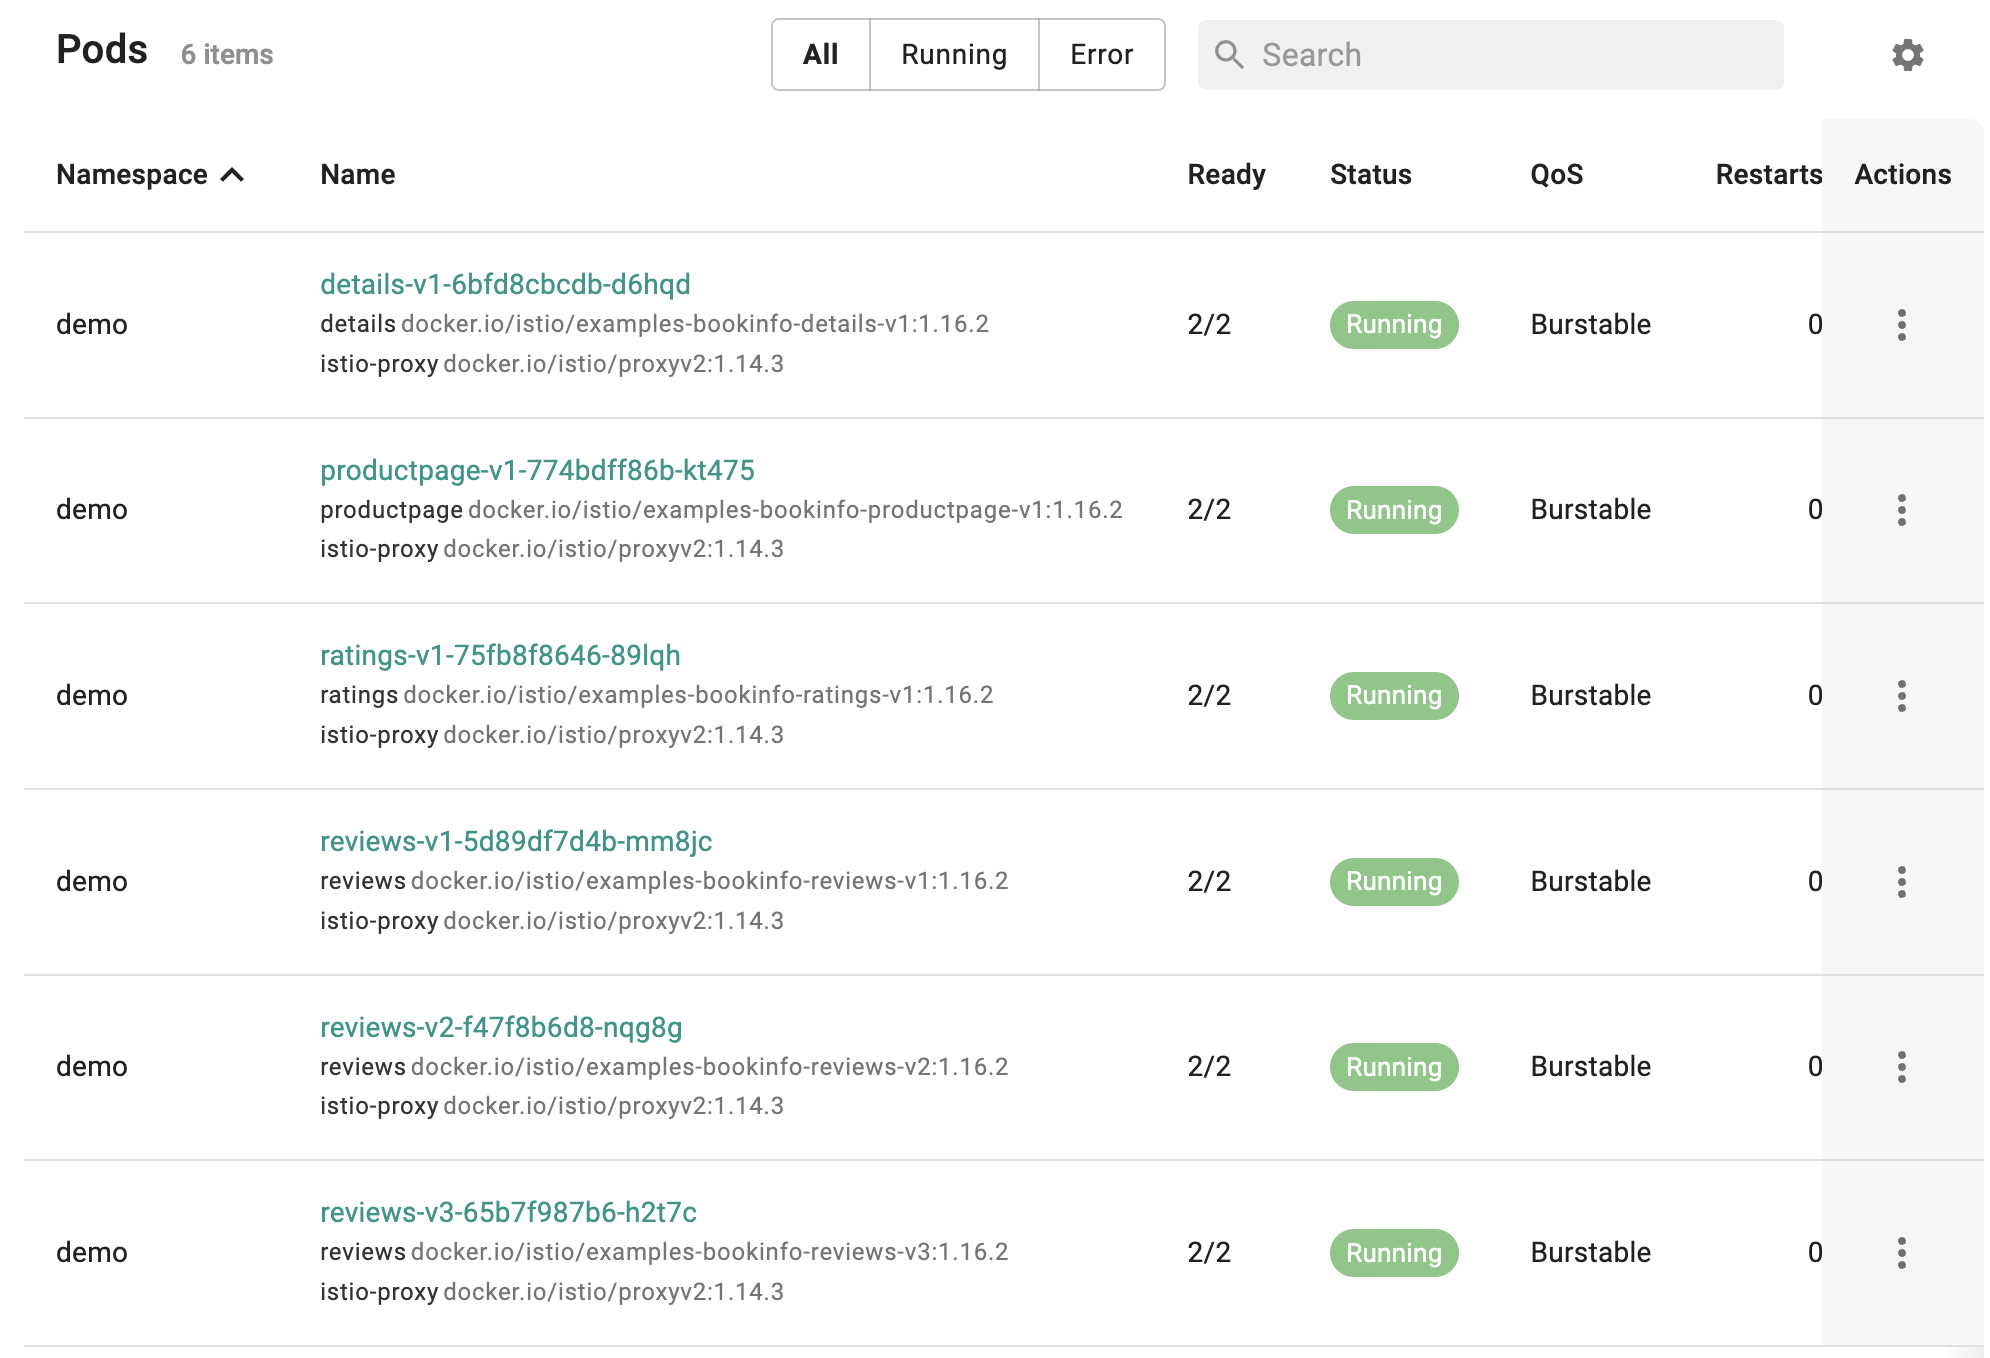
Task: Select the All filter tab
Action: coord(821,55)
